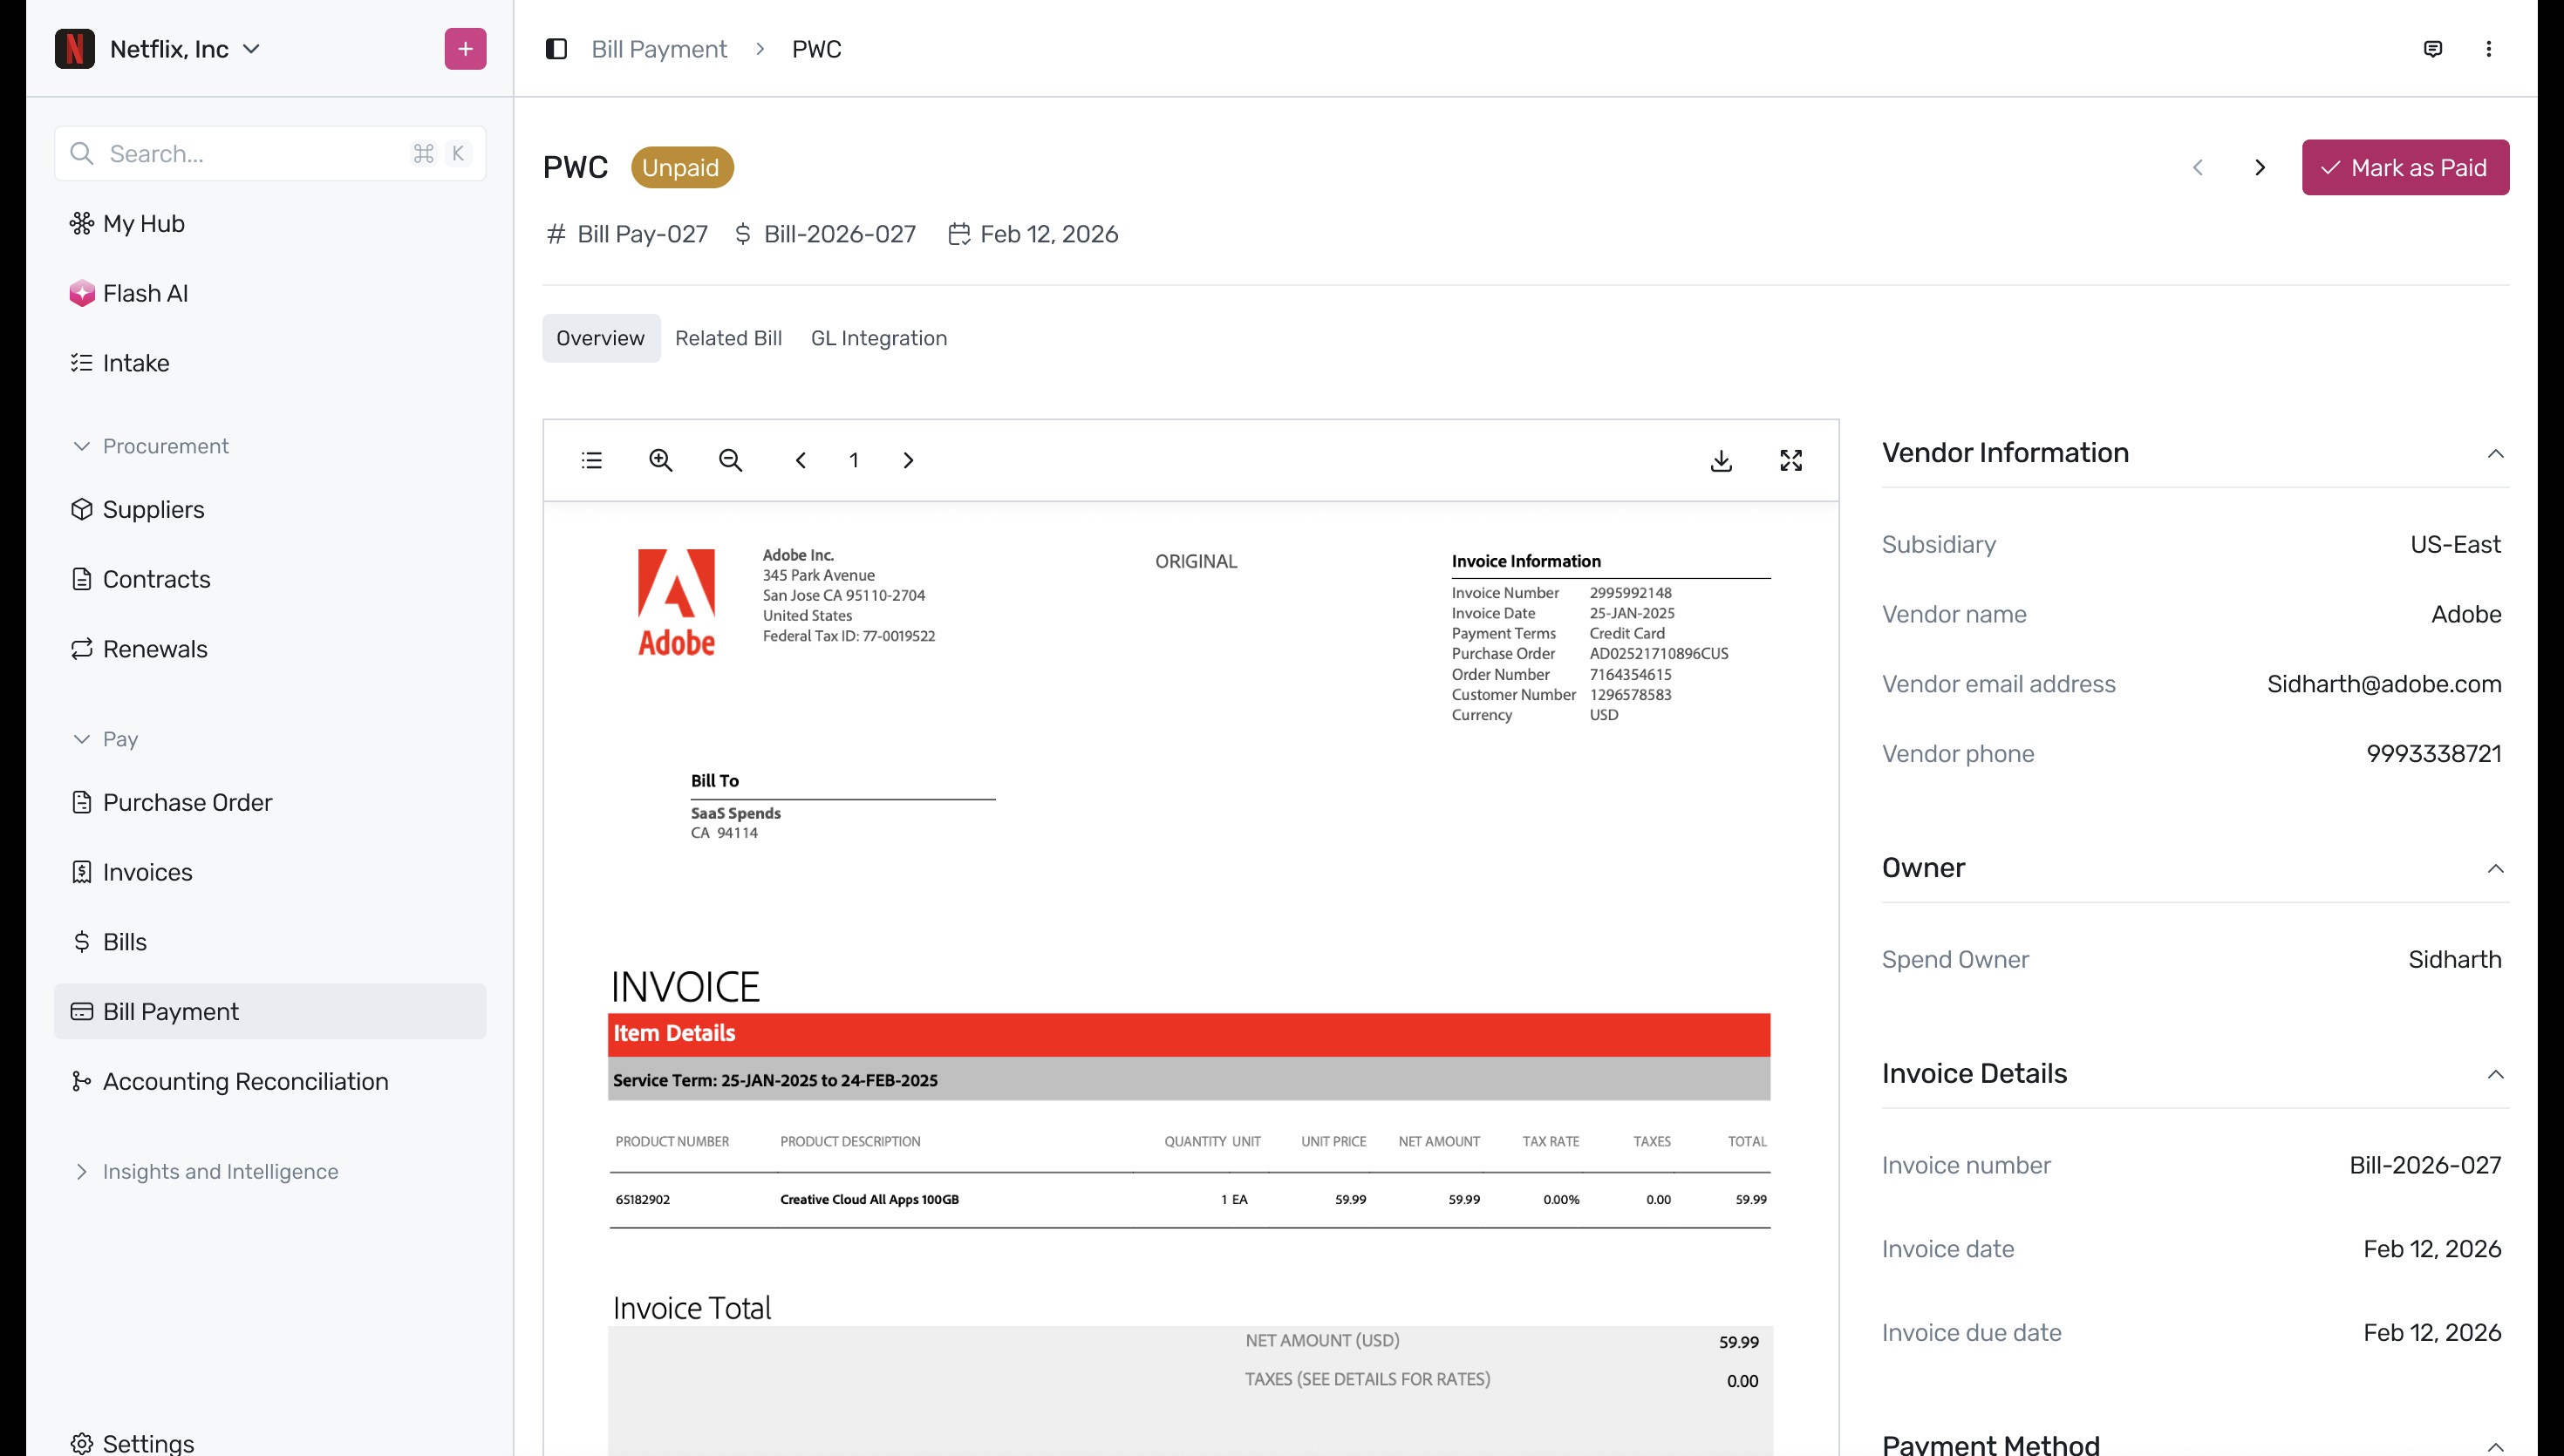This screenshot has width=2564, height=1456.
Task: Switch to Overview tab
Action: [x=601, y=338]
